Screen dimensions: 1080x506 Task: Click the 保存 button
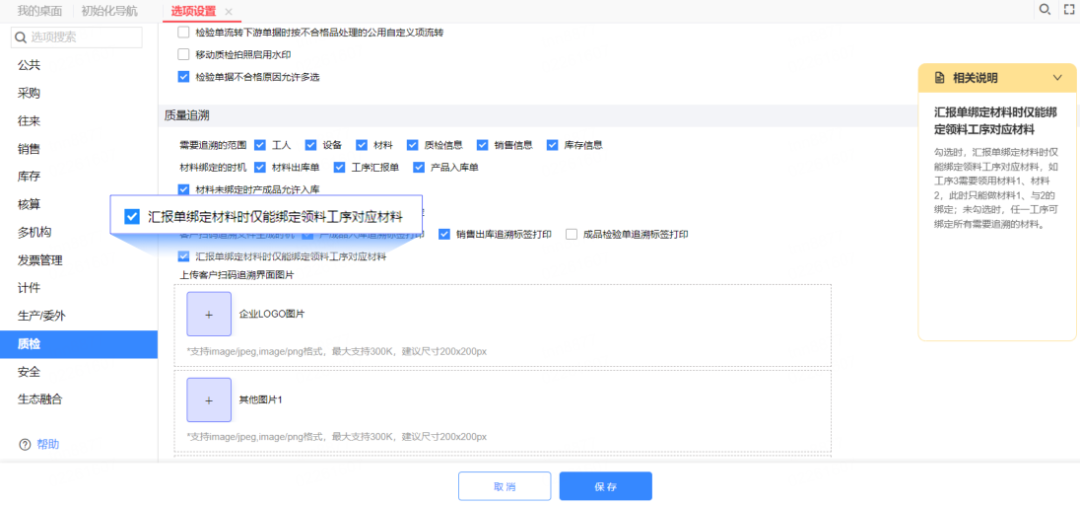click(605, 486)
